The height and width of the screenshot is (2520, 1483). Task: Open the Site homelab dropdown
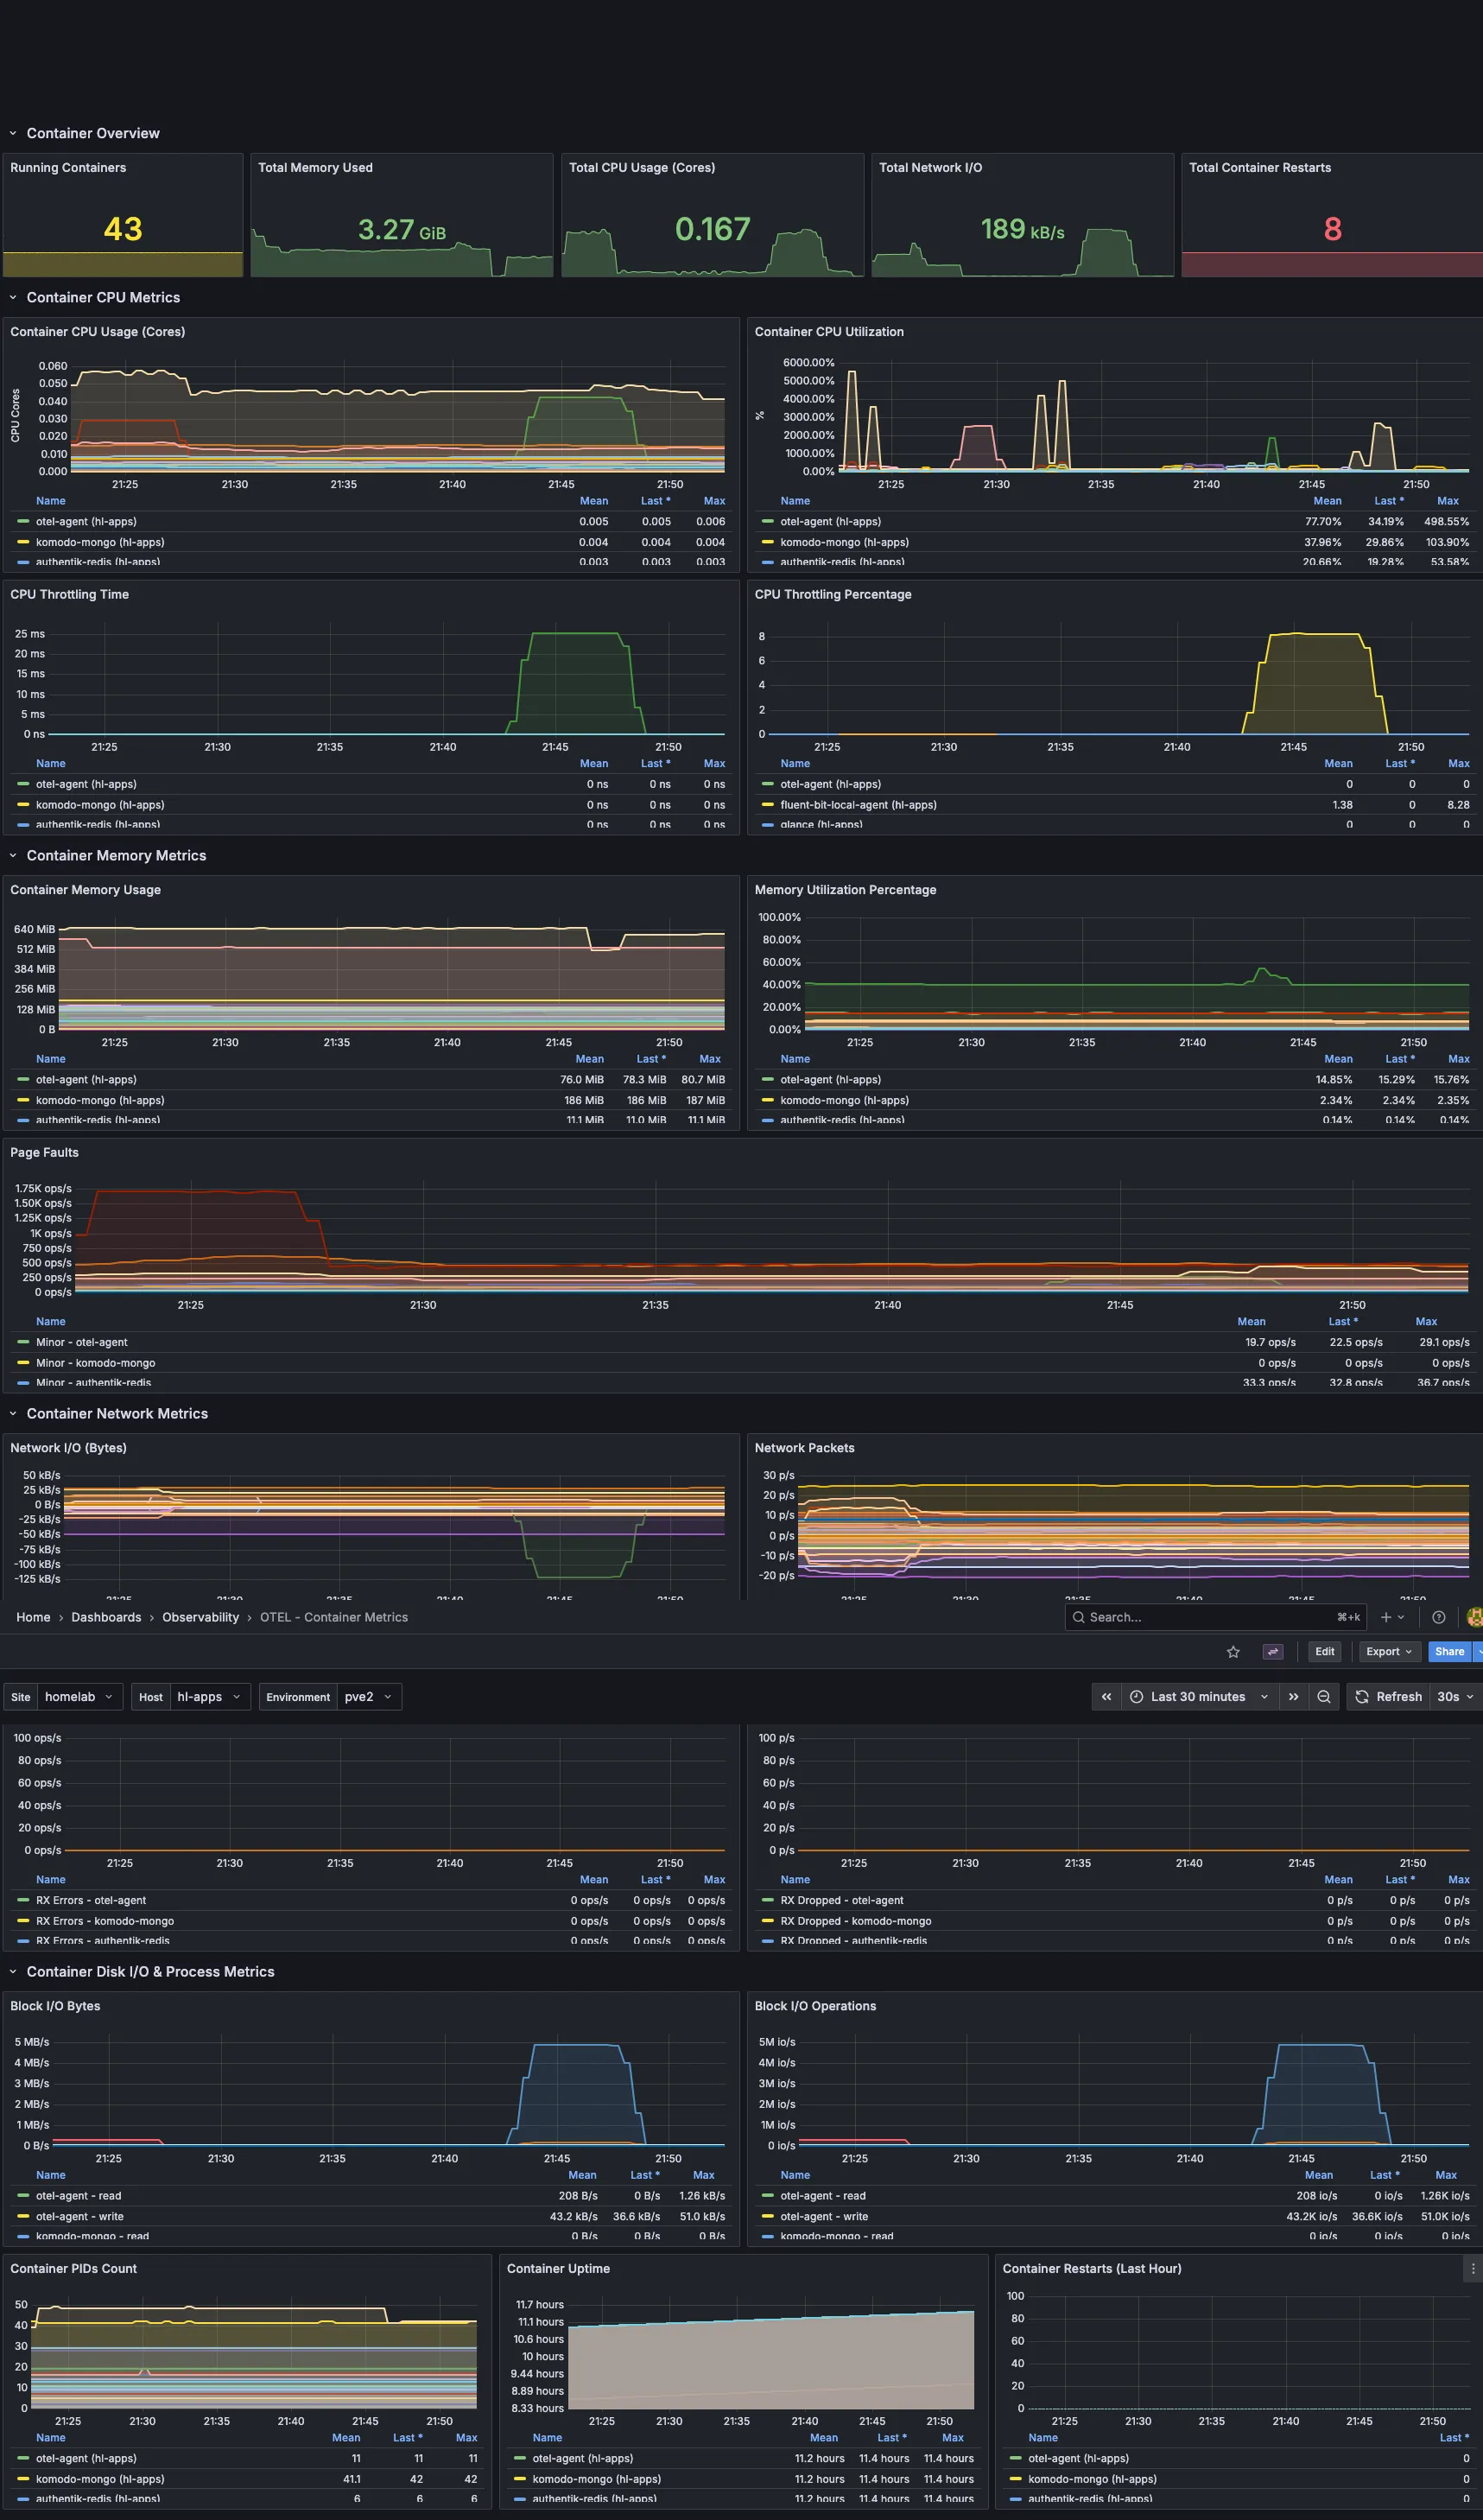click(79, 1697)
